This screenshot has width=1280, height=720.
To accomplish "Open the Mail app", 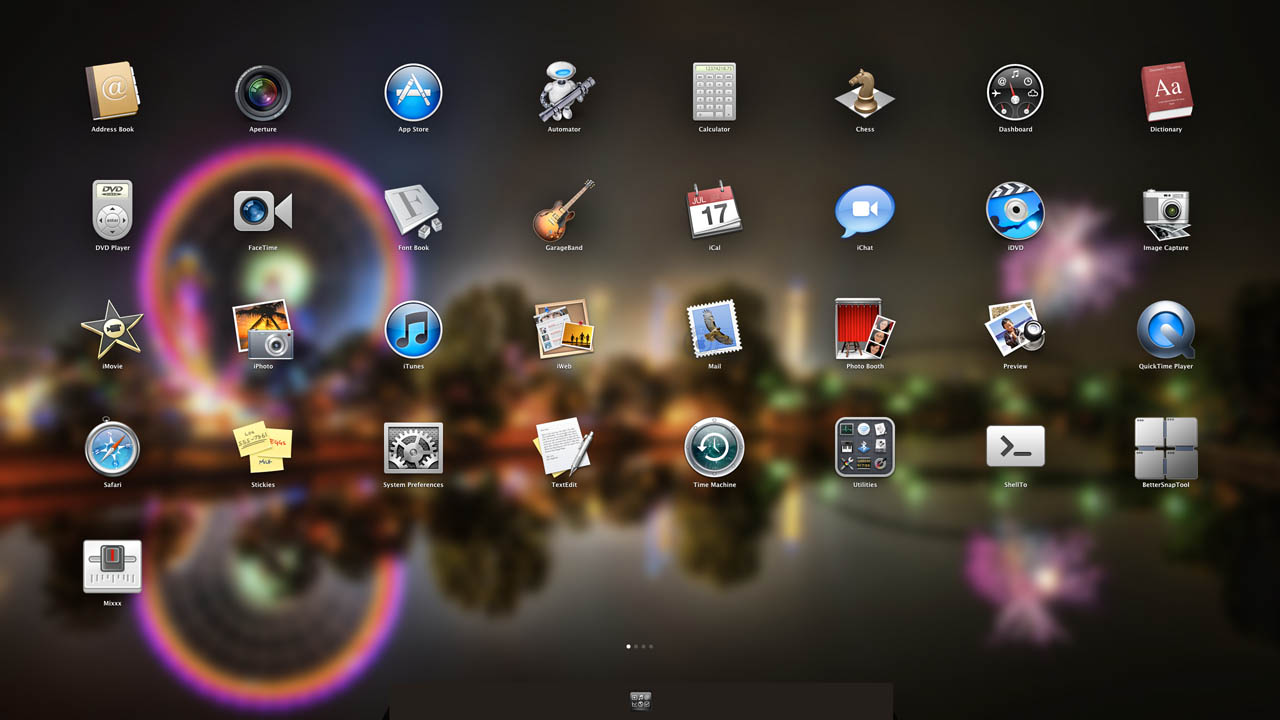I will tap(714, 329).
